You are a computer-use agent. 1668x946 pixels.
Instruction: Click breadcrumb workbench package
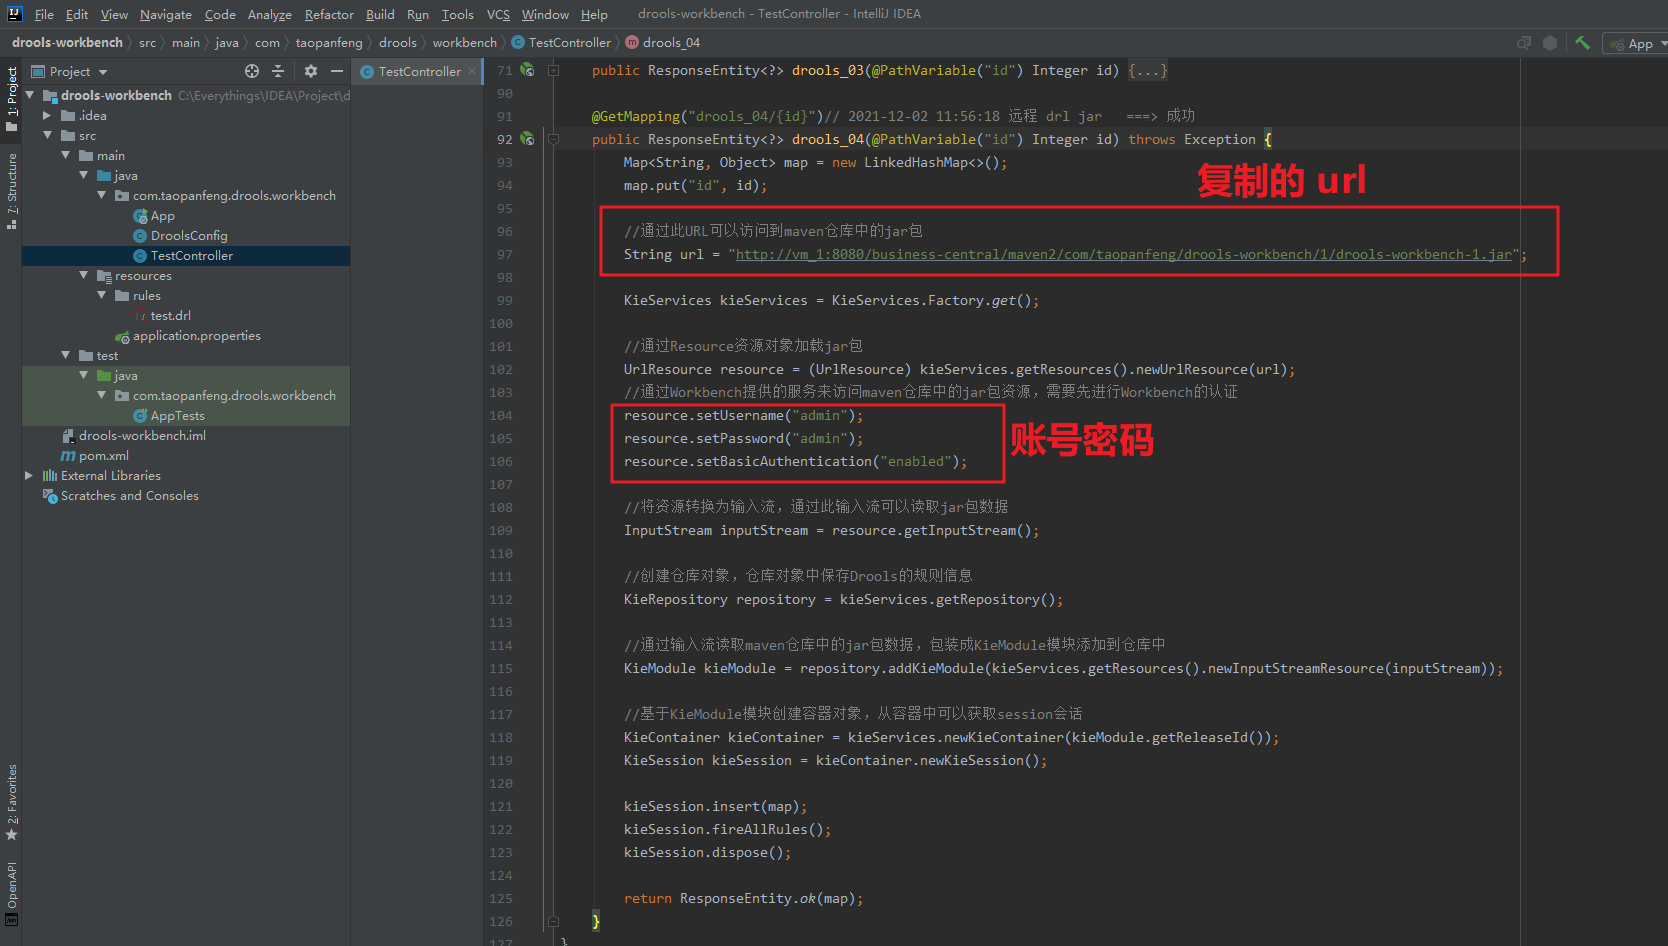464,42
